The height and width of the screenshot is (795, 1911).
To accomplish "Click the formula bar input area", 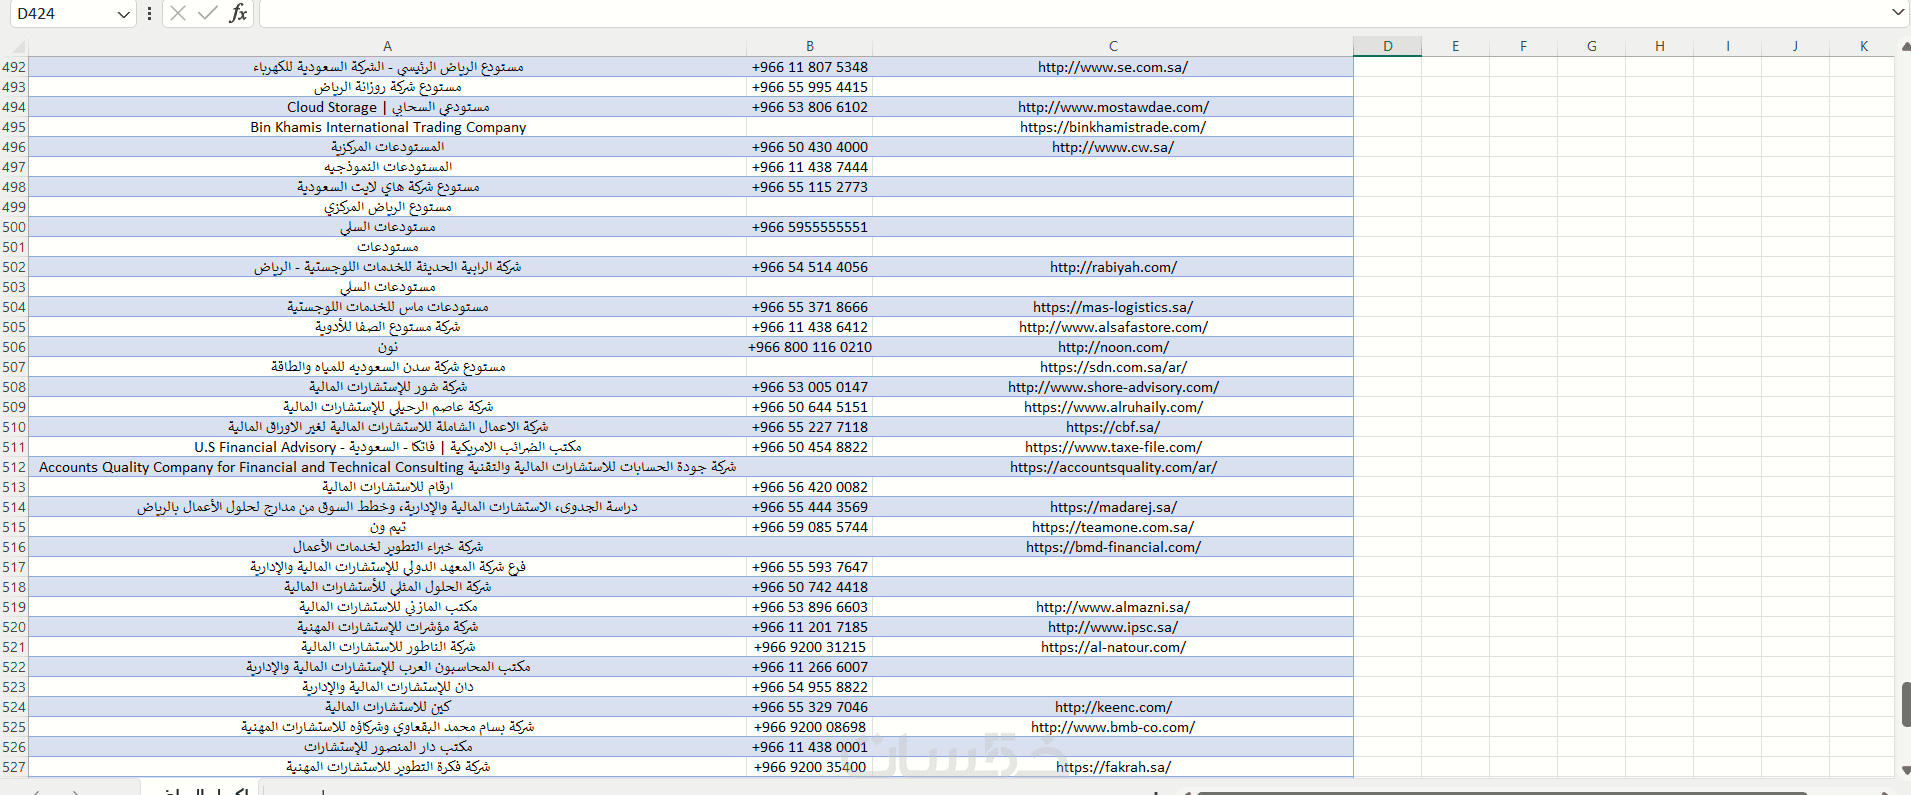I will pos(1073,13).
